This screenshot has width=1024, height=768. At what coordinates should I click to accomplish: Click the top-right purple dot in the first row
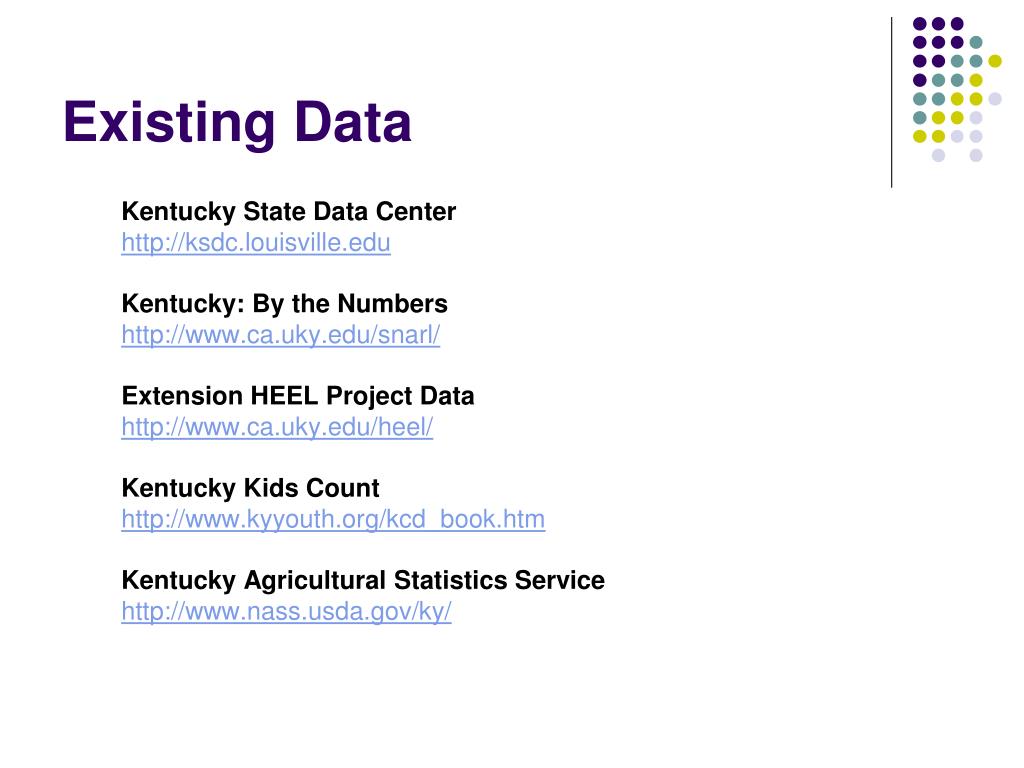(x=957, y=24)
